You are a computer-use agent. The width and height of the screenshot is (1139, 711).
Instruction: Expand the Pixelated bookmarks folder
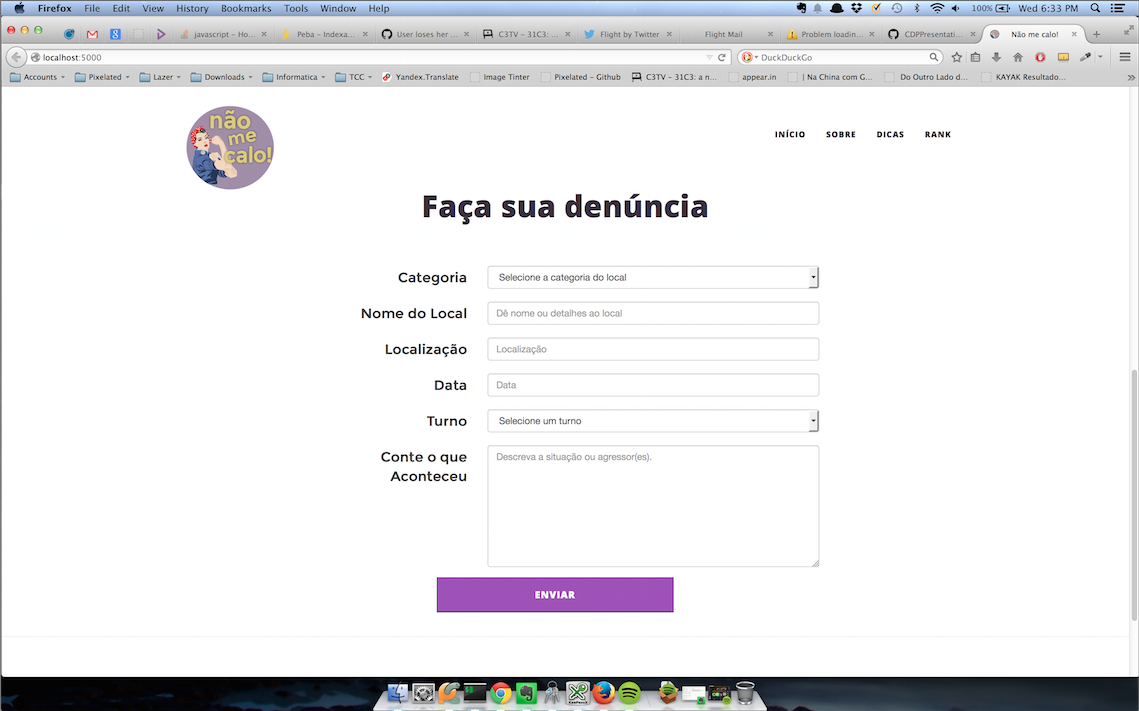coord(104,77)
